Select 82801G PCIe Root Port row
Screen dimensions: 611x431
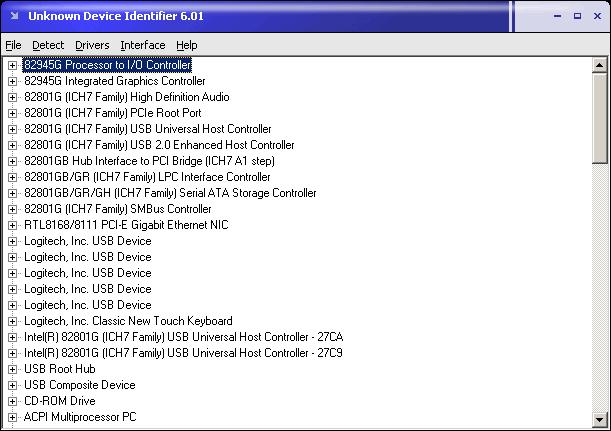click(113, 113)
